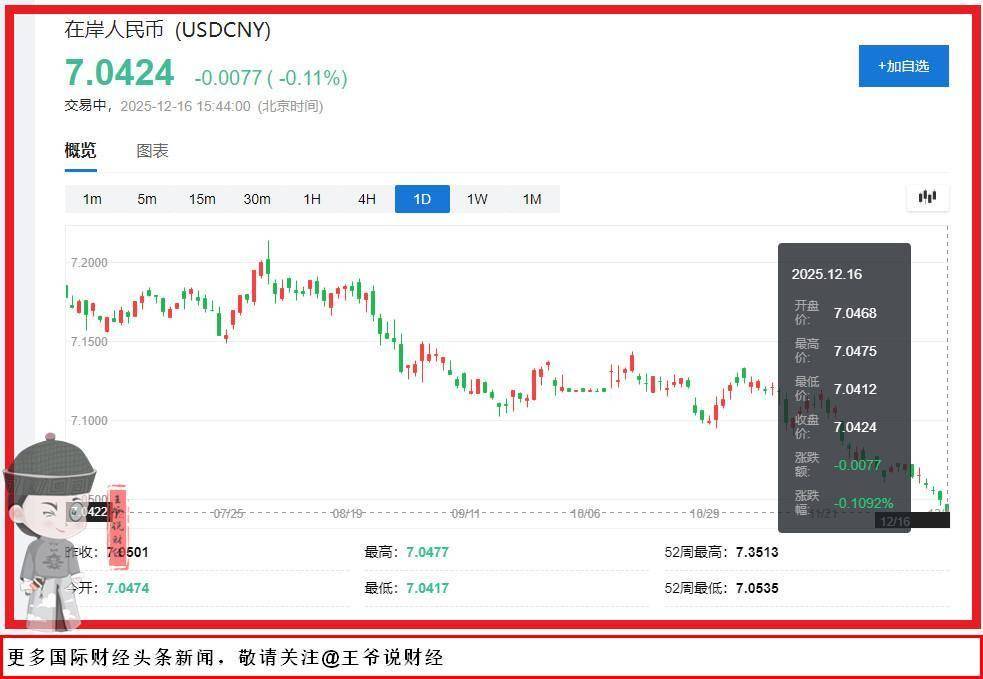Viewport: 983px width, 679px height.
Task: Open the candlestick chart type icon
Action: click(x=927, y=197)
